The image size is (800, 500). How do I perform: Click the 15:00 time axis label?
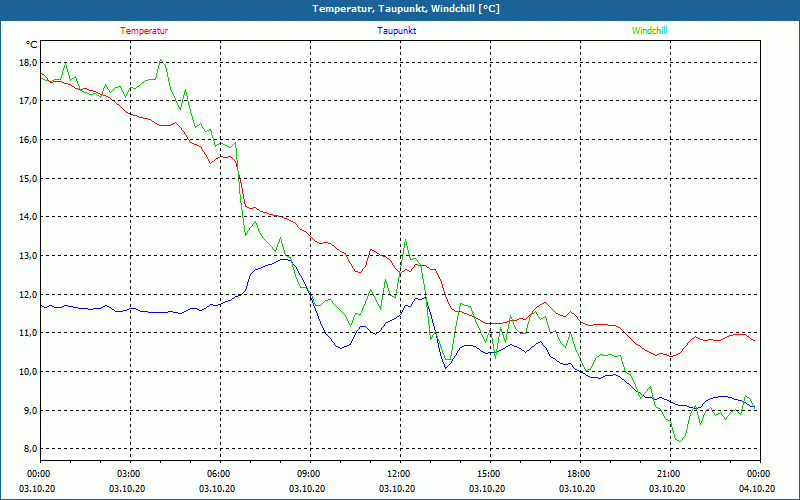[488, 473]
